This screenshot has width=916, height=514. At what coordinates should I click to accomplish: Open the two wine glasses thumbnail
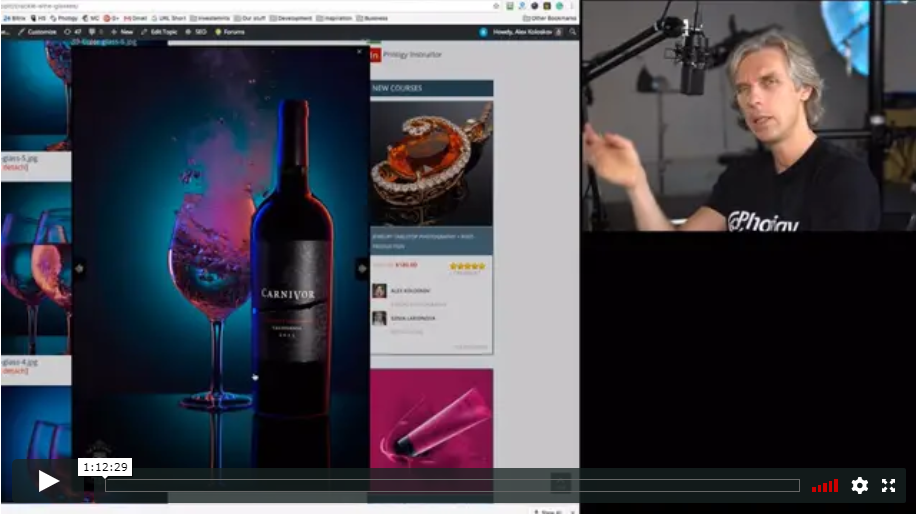point(36,269)
